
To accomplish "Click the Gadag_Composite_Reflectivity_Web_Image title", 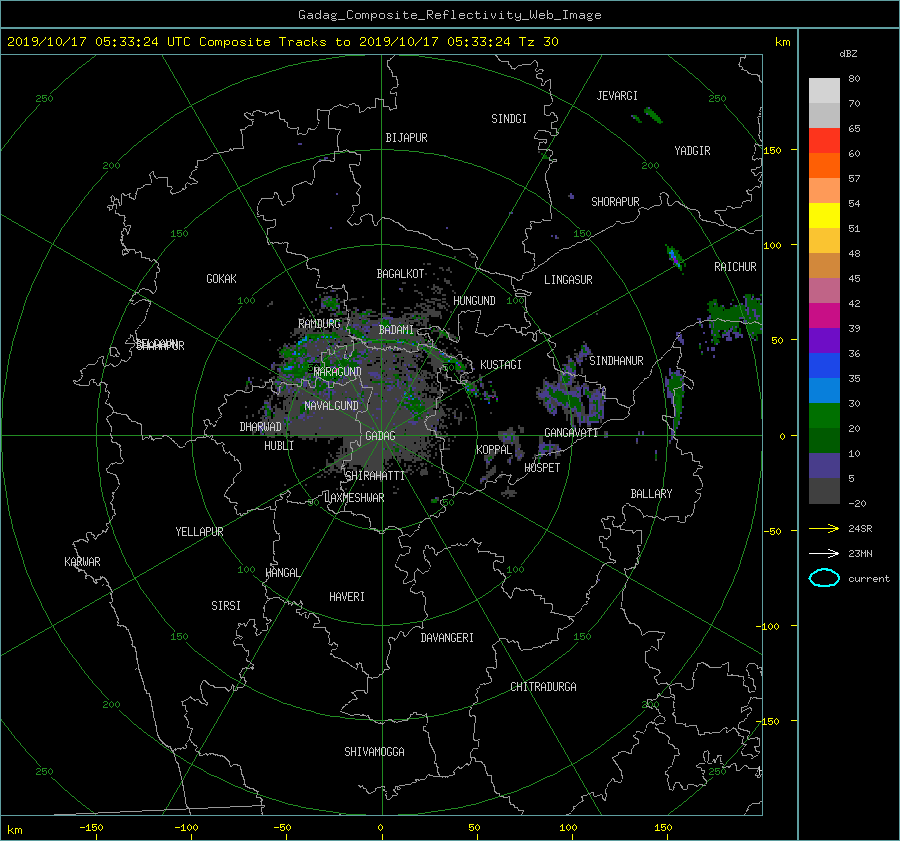I will point(449,15).
